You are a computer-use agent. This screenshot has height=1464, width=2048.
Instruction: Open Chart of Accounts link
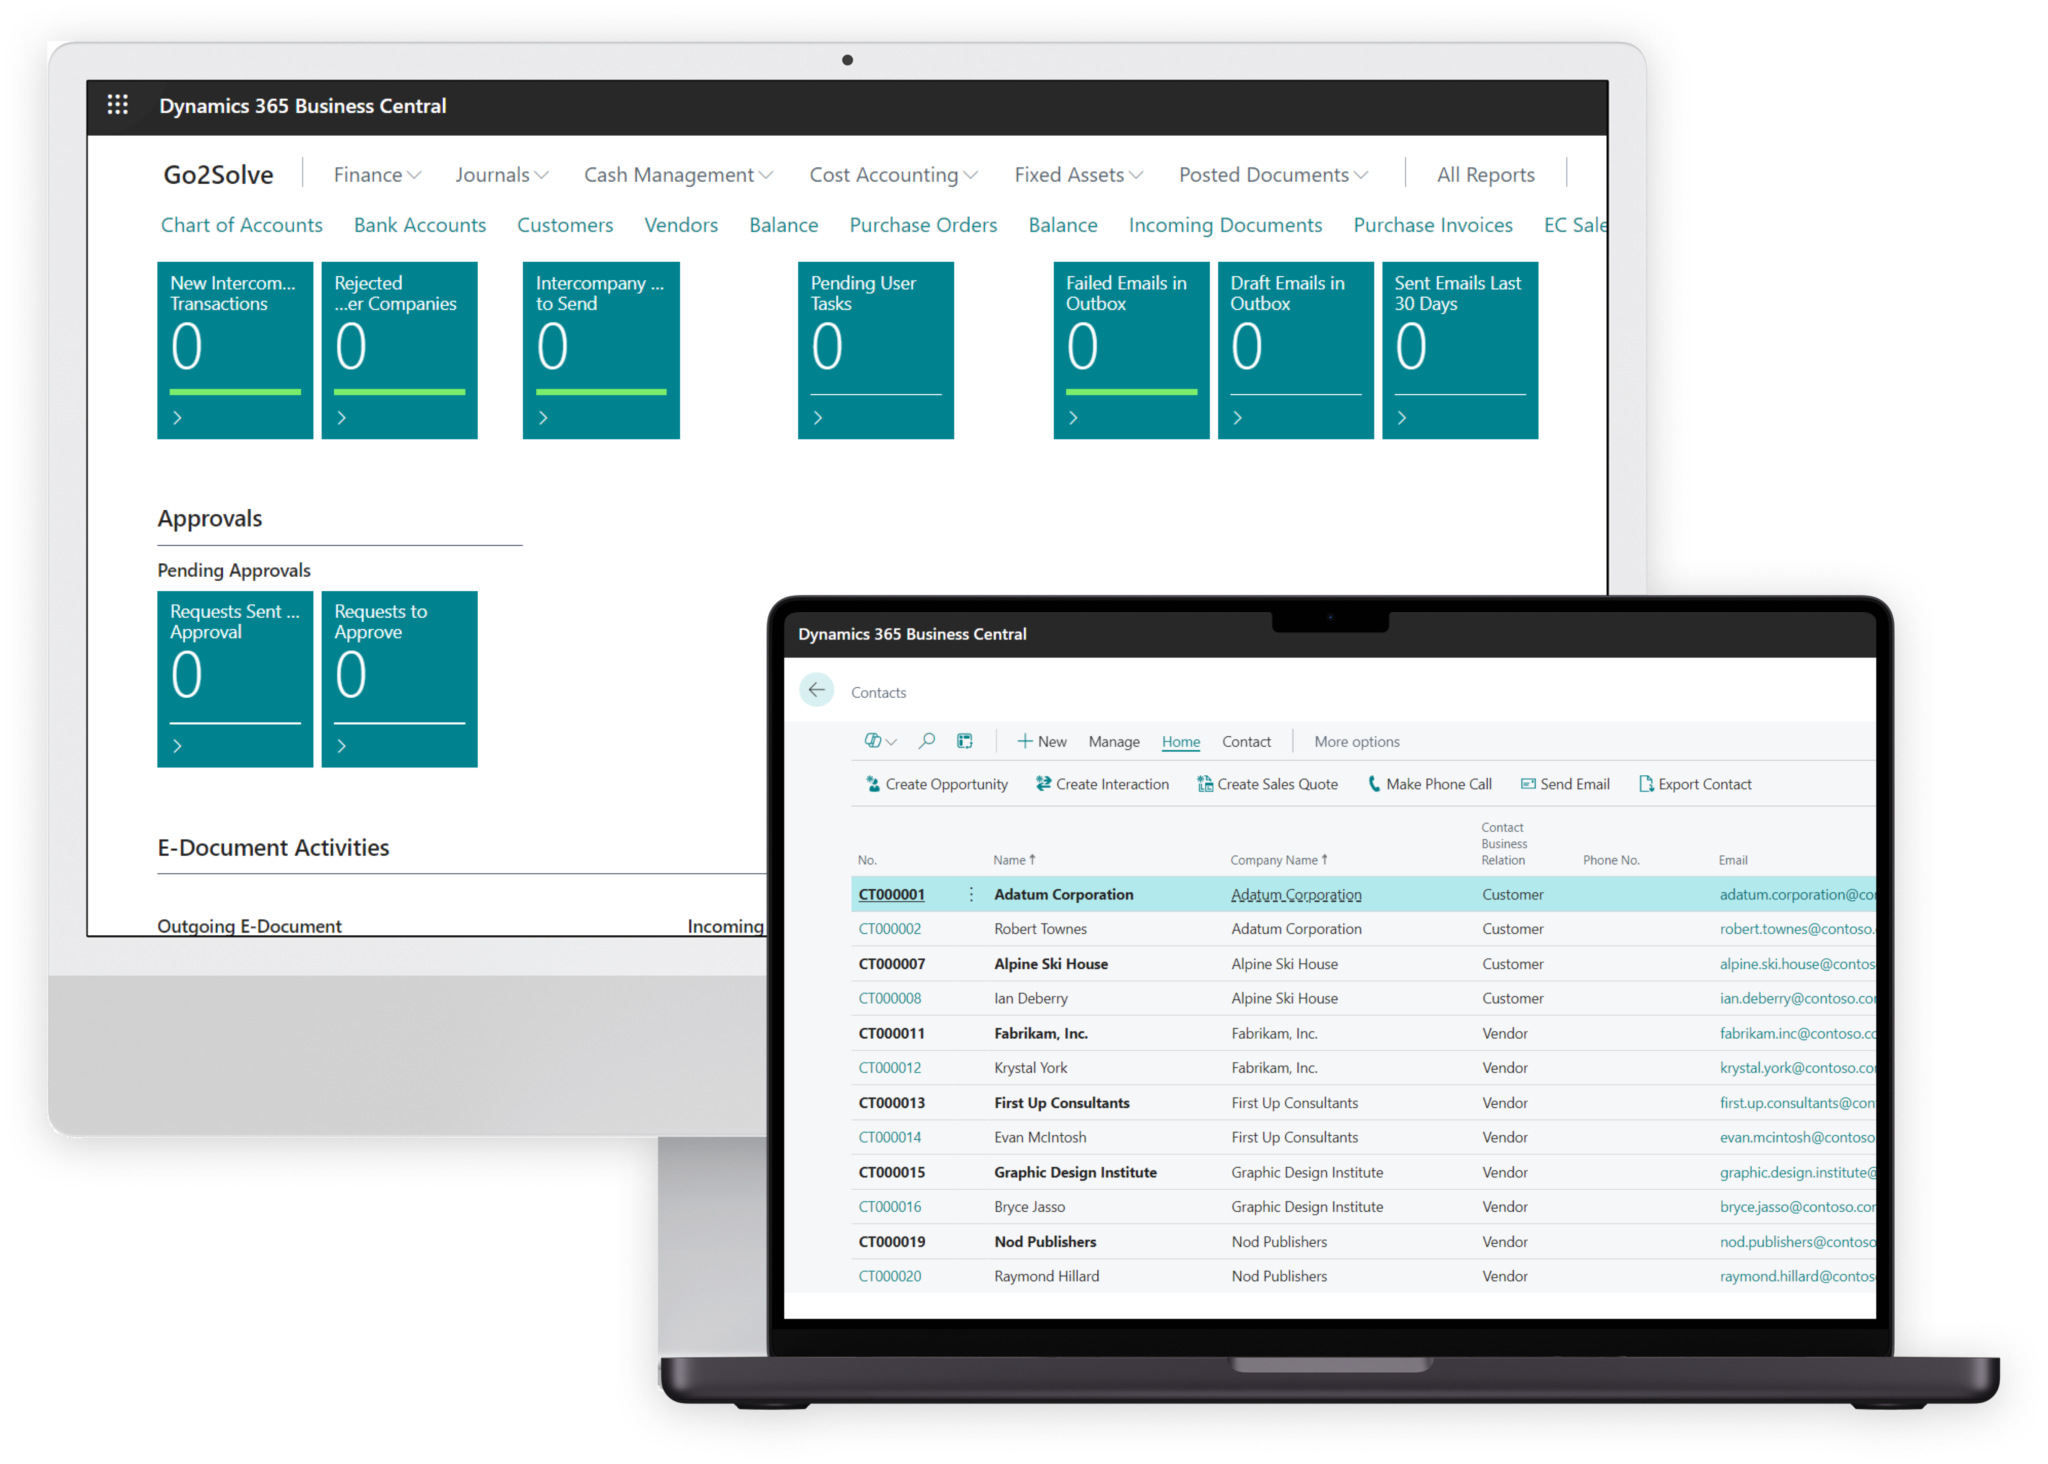(x=241, y=225)
